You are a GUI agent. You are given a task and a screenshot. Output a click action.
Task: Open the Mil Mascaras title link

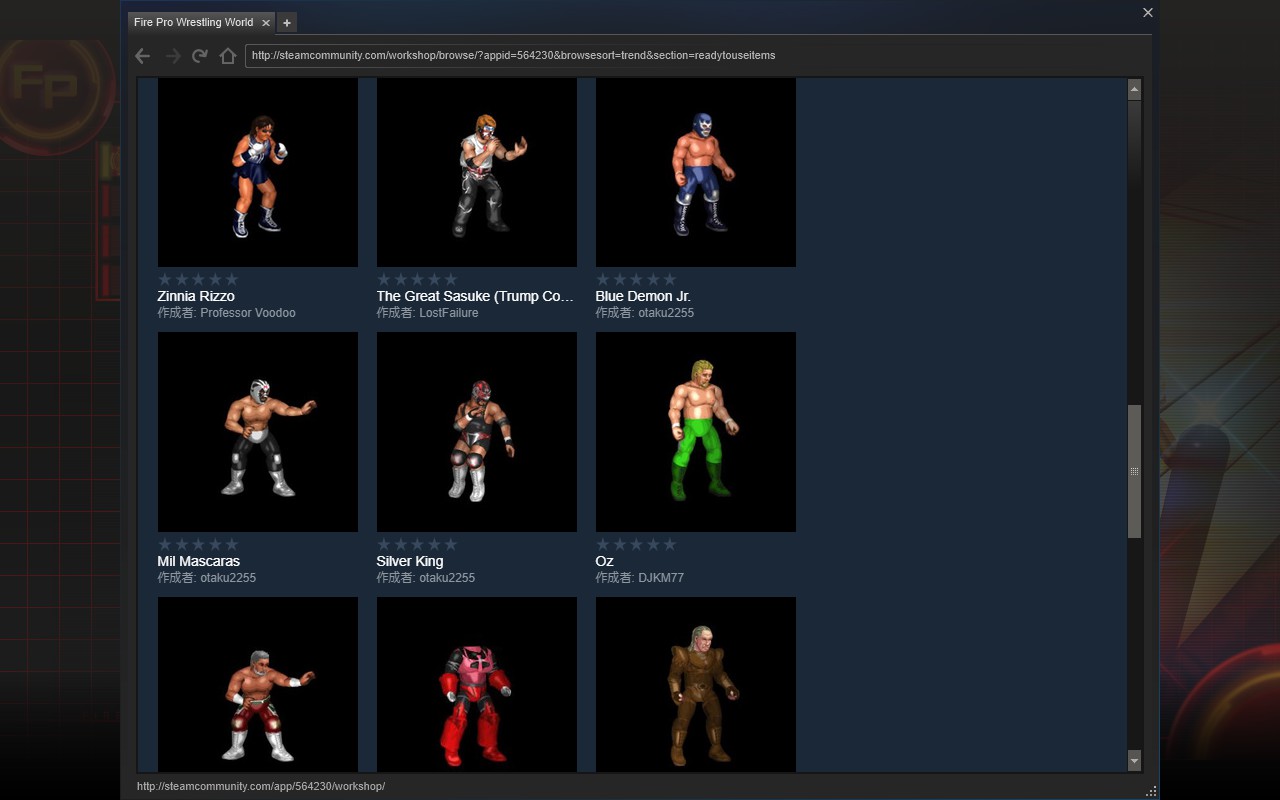click(198, 561)
